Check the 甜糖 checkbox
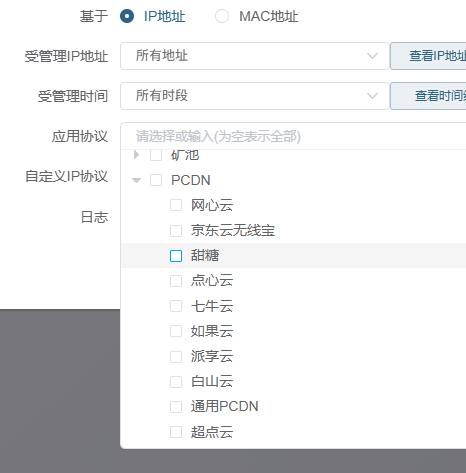This screenshot has width=466, height=473. (x=176, y=256)
